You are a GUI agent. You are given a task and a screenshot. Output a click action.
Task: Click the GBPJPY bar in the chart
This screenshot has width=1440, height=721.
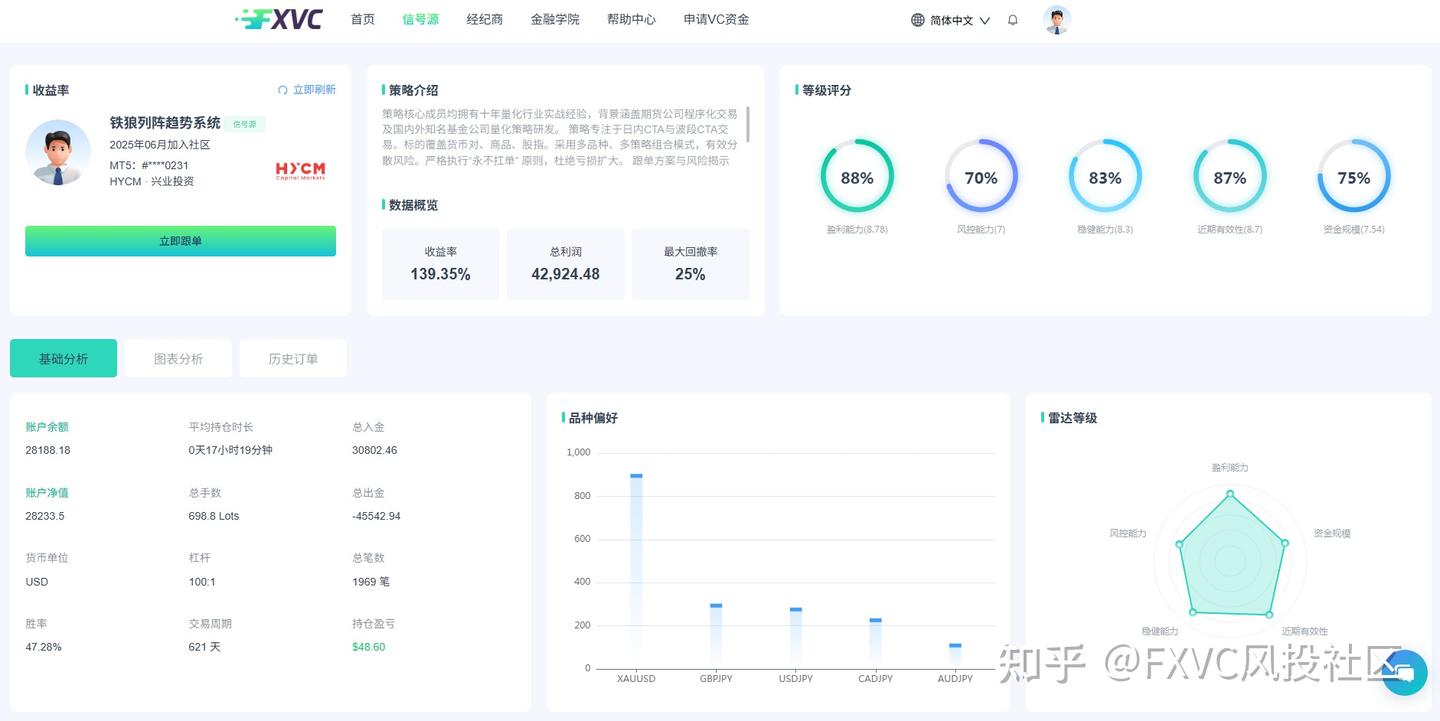coord(716,635)
